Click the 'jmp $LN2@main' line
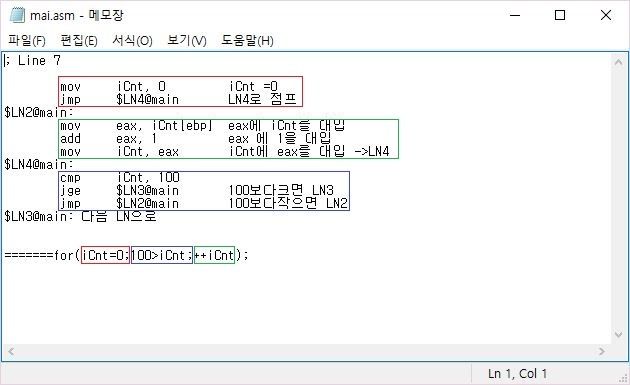Image resolution: width=630 pixels, height=385 pixels. click(119, 203)
